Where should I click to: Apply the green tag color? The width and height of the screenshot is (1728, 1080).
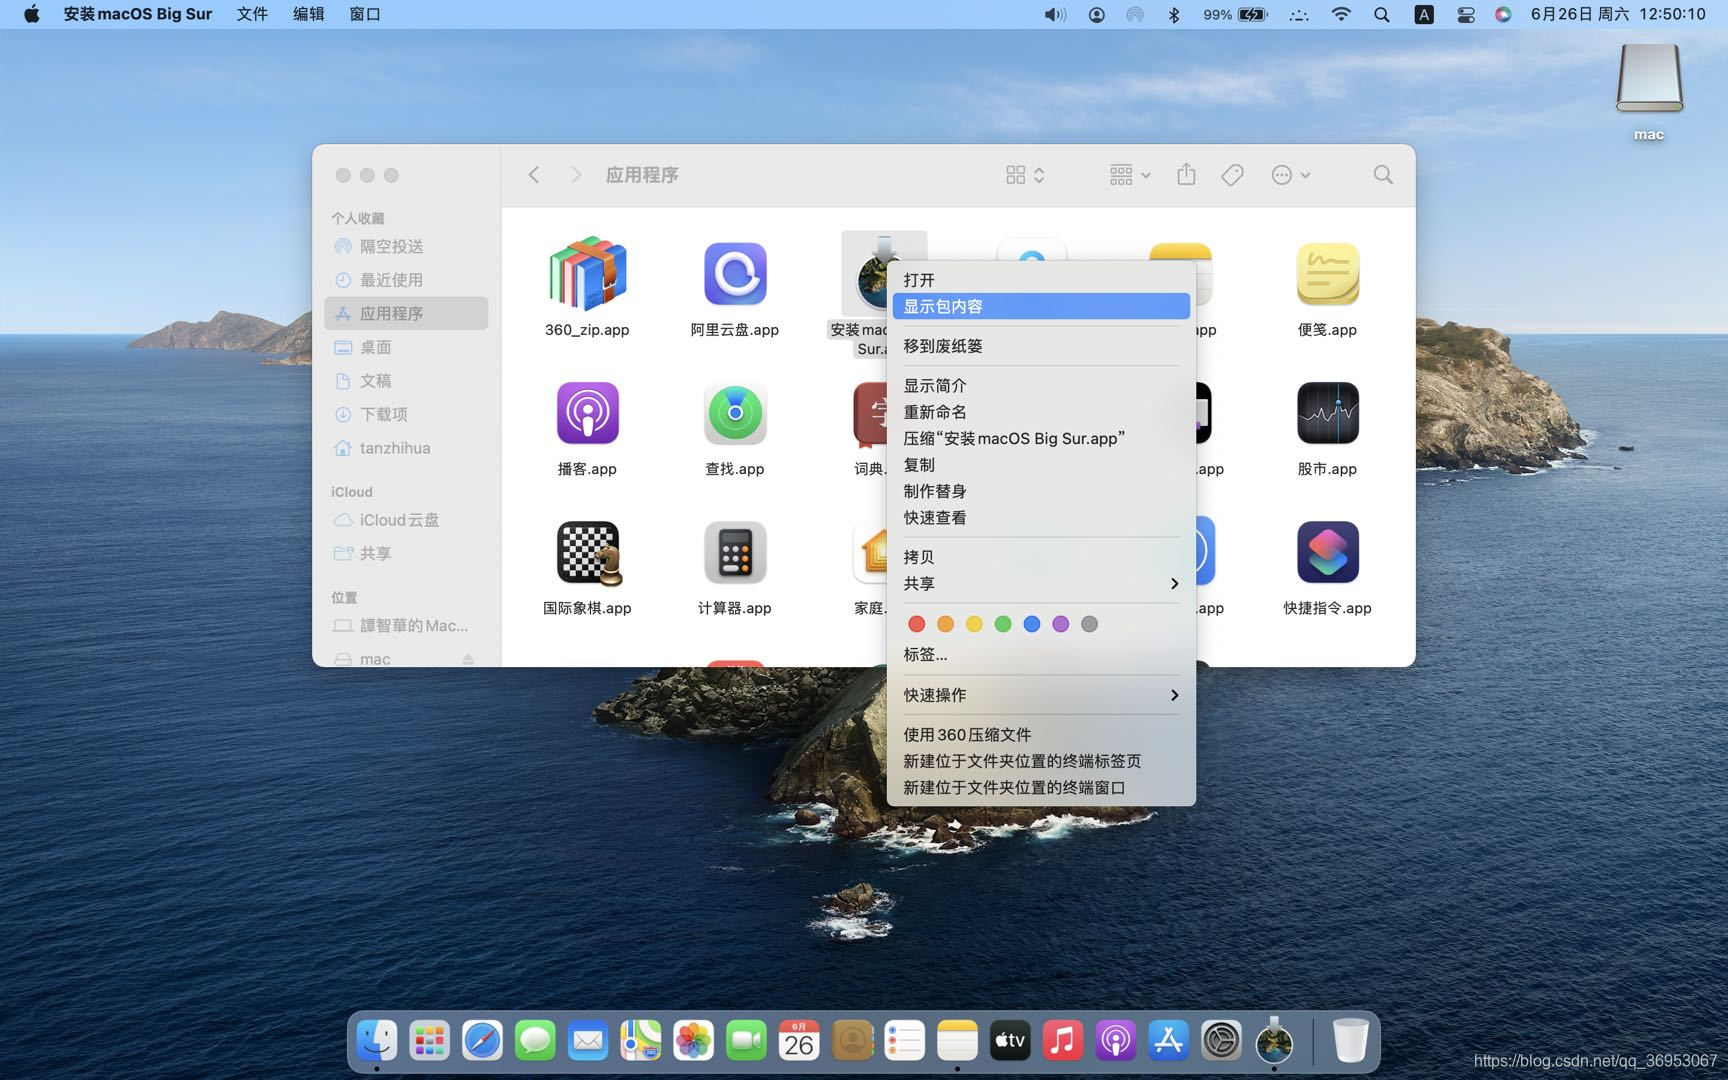coord(1003,624)
